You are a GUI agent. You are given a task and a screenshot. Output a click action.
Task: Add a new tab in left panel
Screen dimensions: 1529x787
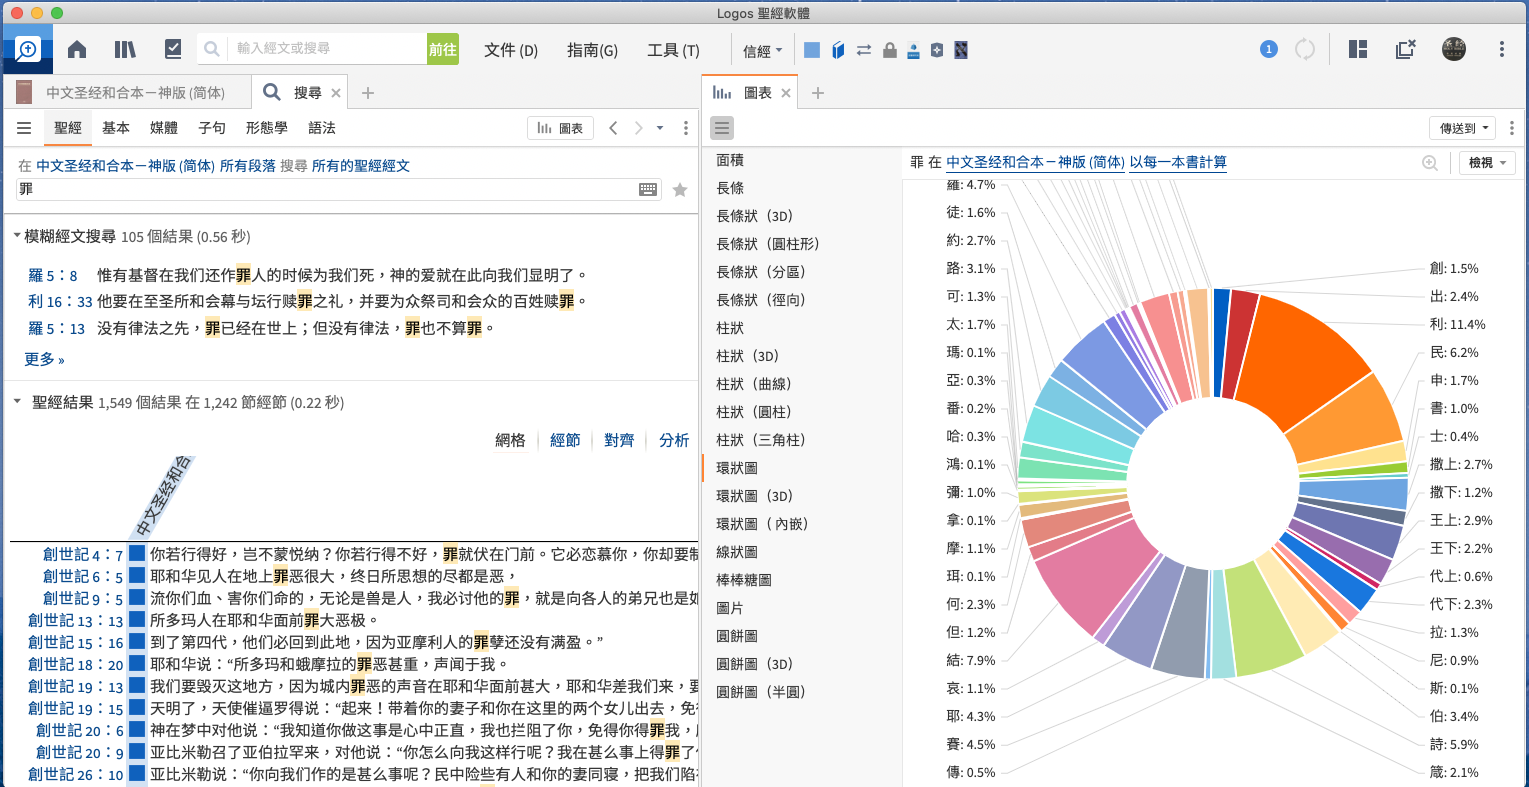[x=368, y=93]
